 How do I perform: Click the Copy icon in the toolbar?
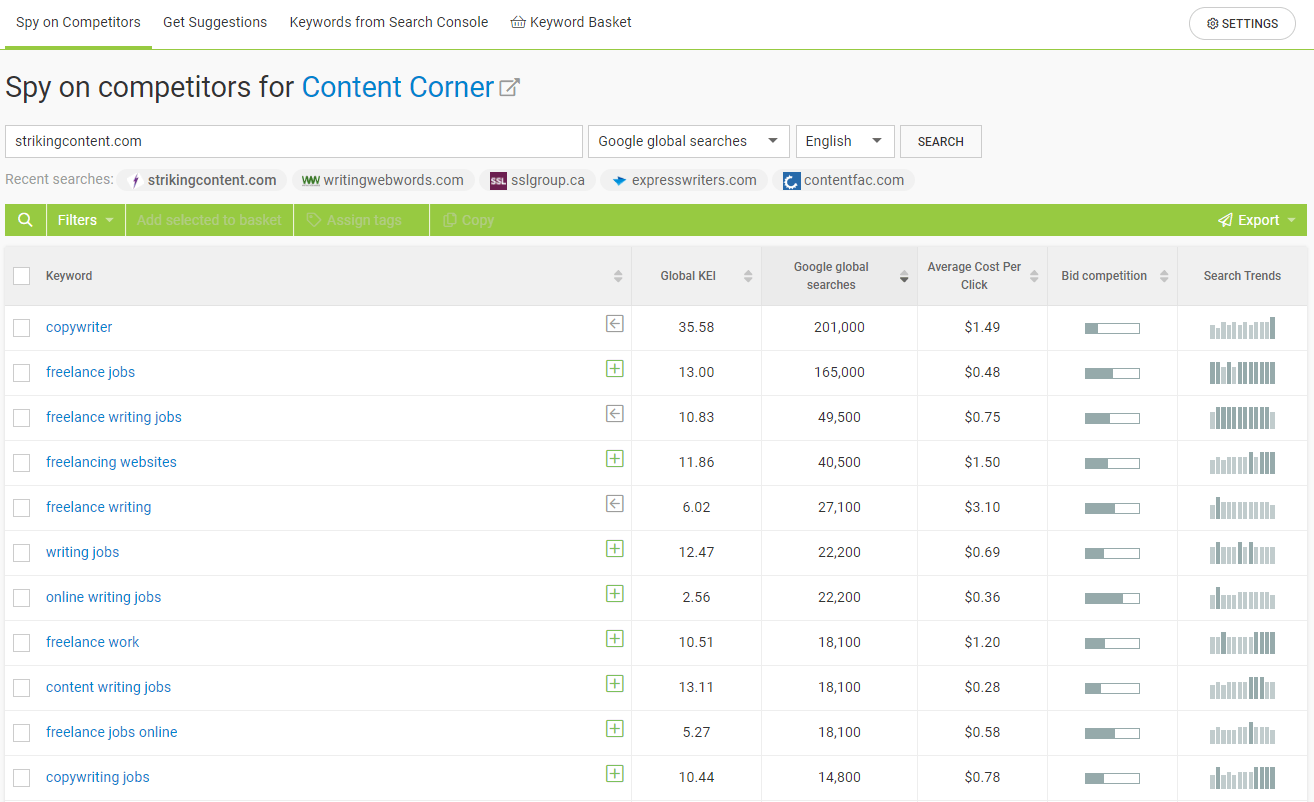451,219
